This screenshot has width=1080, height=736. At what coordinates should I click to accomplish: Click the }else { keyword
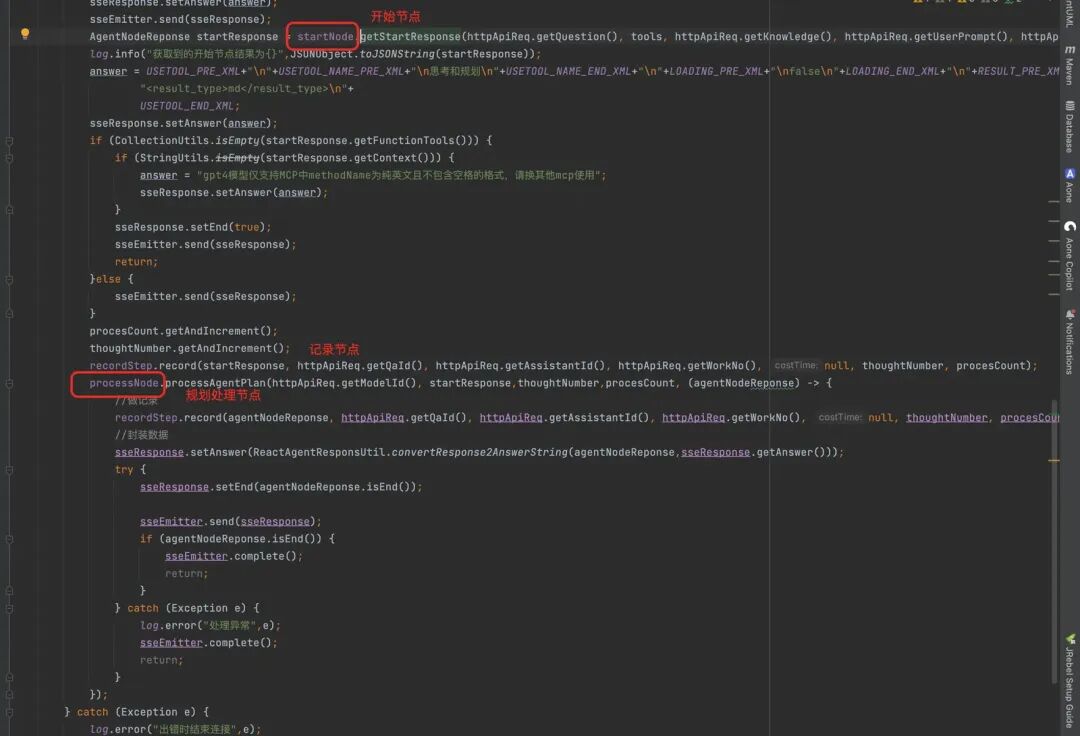coord(111,279)
